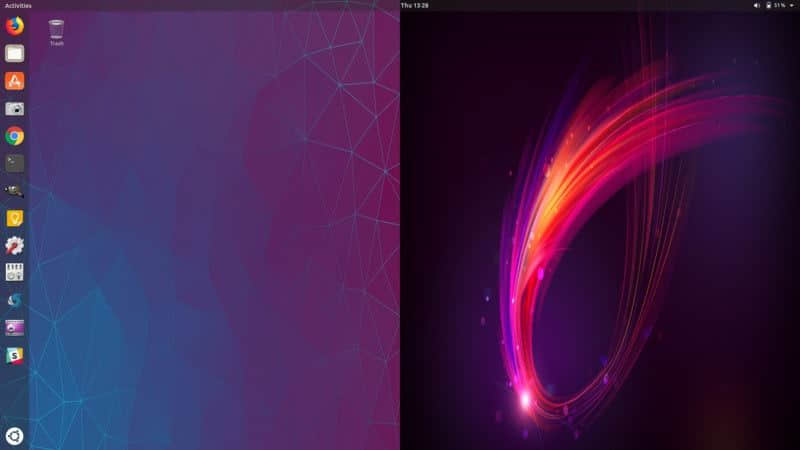
Task: Open the Terminal dock icon
Action: (14, 163)
